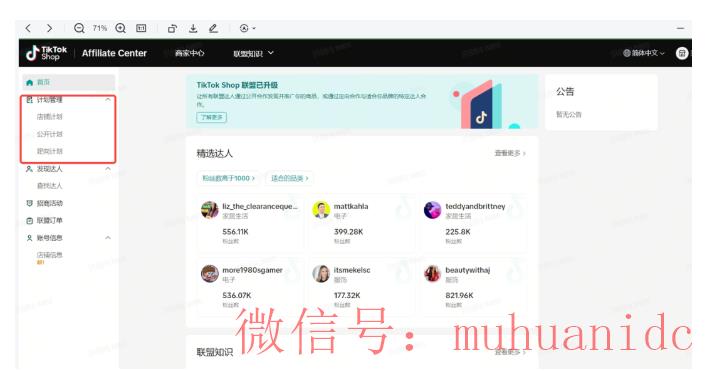
Task: Collapse the 发现达人 section chevron
Action: click(108, 169)
